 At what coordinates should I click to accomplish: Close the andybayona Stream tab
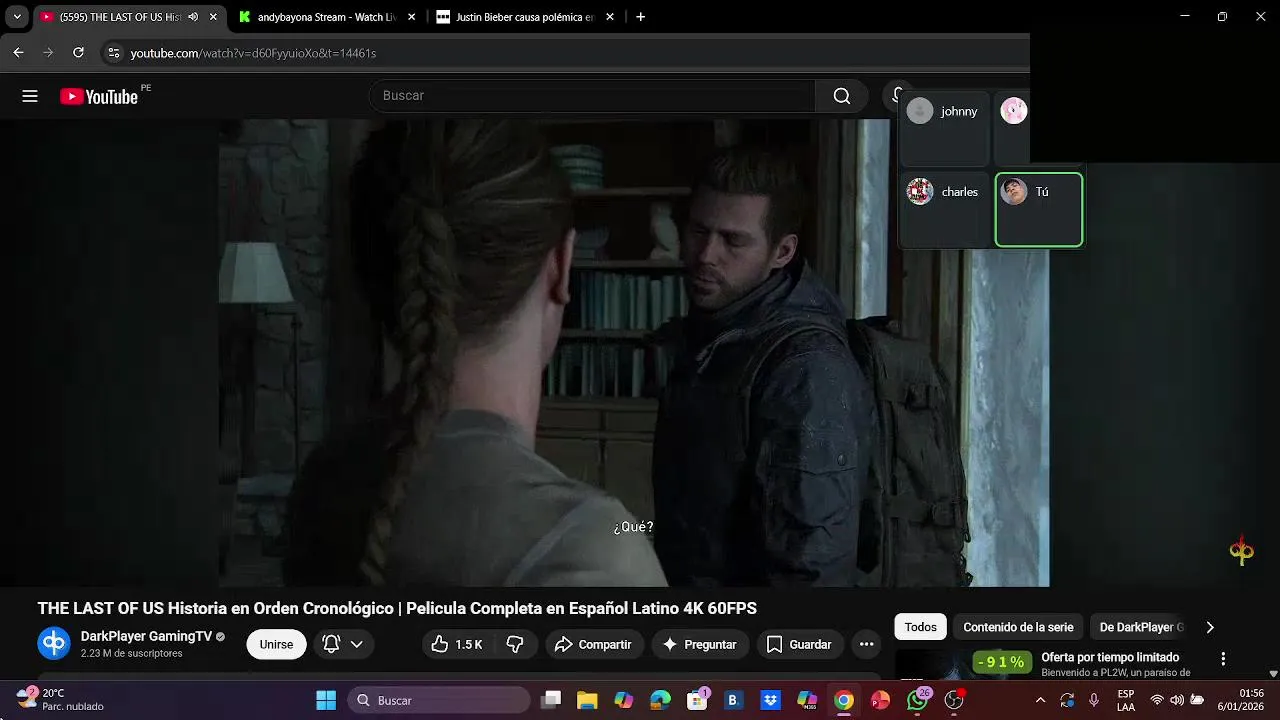coord(411,17)
